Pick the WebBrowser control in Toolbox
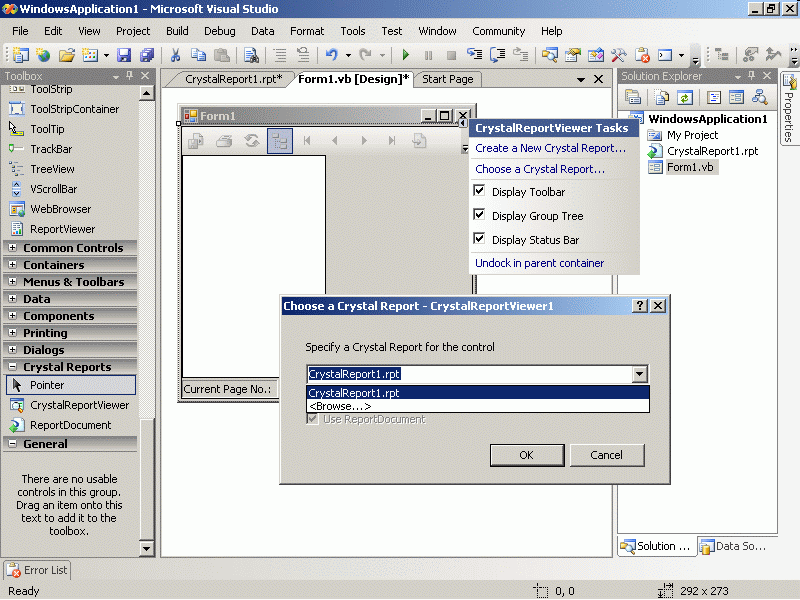Screen dimensions: 800x600 pyautogui.click(x=60, y=209)
